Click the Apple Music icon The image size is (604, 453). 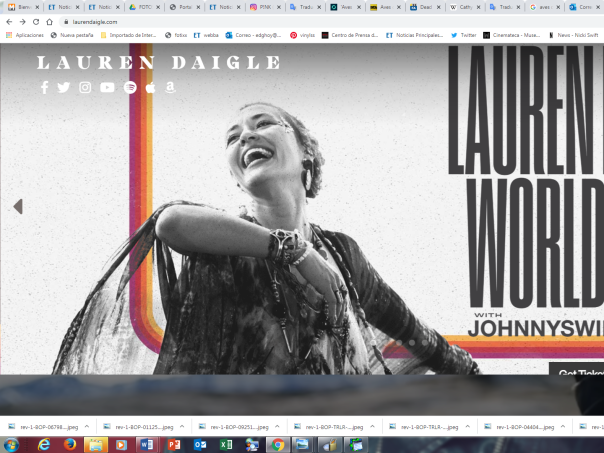click(151, 88)
